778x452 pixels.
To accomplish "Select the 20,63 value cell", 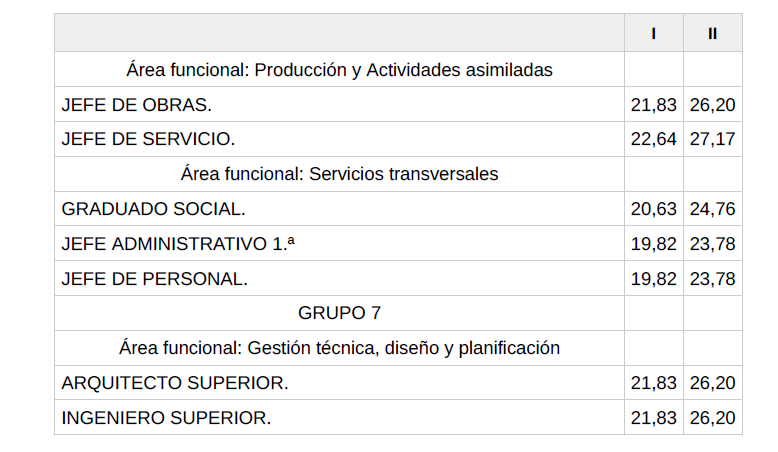I will tap(654, 209).
